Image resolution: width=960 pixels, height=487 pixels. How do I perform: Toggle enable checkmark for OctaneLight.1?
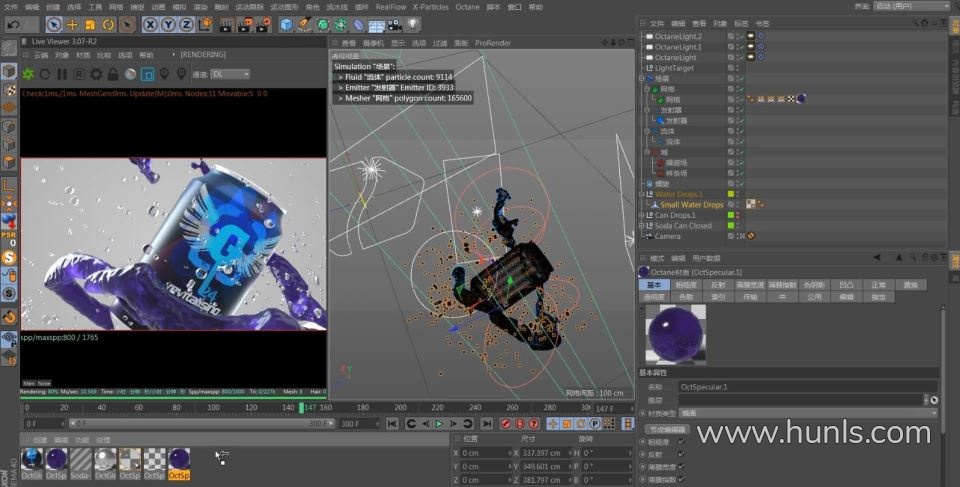[742, 47]
